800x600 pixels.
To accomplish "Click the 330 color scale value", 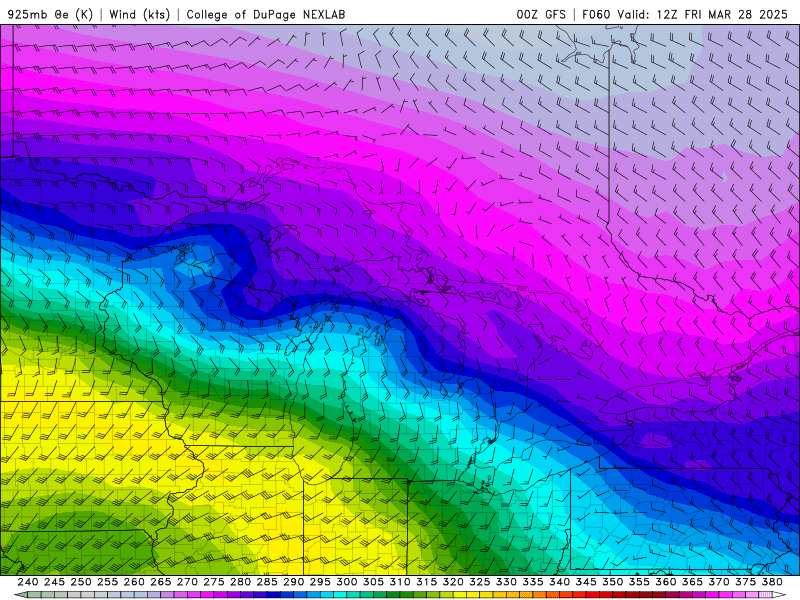I will [506, 582].
